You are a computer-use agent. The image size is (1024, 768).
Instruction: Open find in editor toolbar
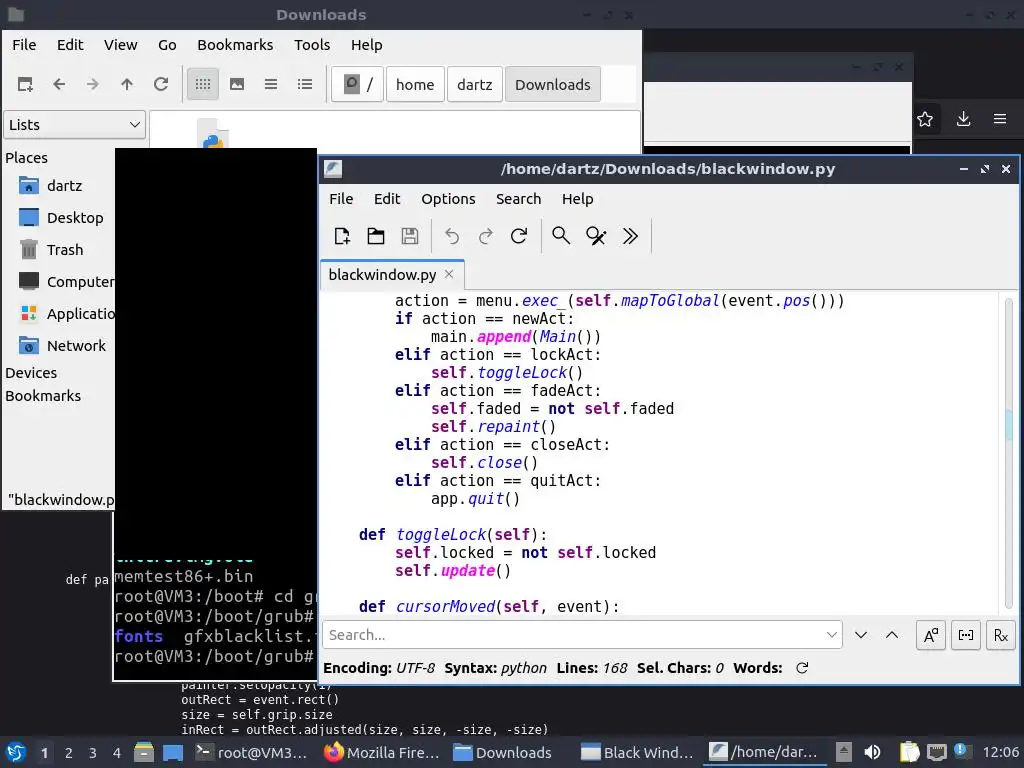[x=561, y=236]
